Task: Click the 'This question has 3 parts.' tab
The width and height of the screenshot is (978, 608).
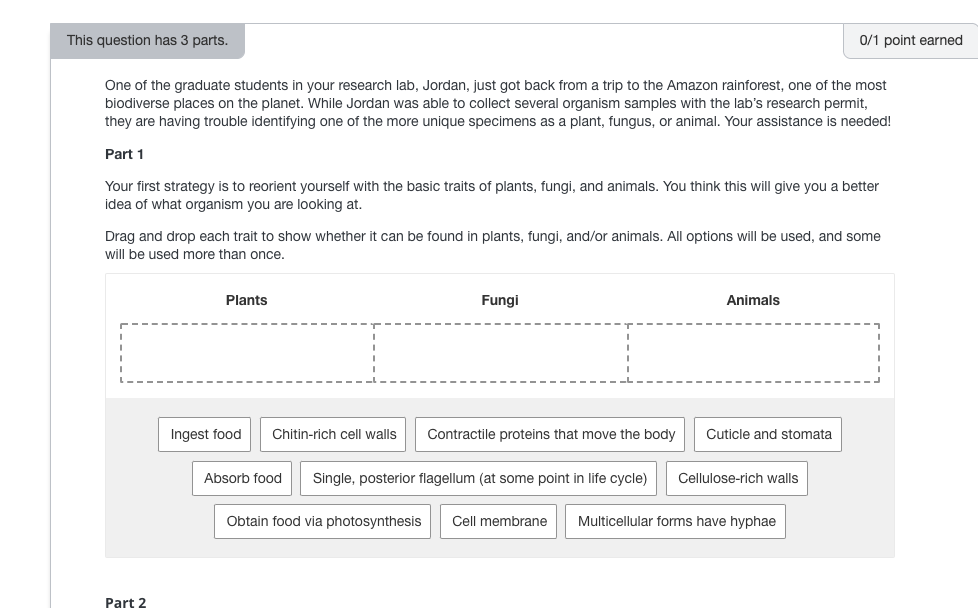Action: click(147, 41)
